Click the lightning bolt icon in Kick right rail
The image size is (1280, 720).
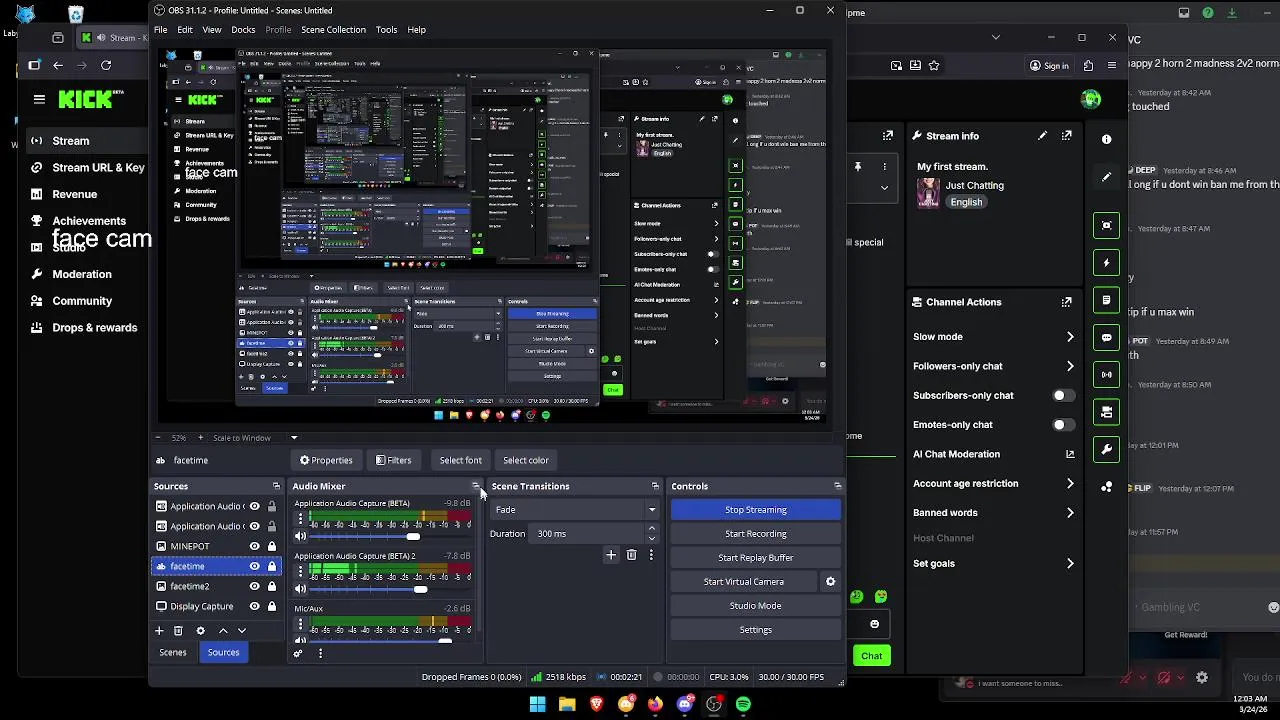(x=1106, y=263)
